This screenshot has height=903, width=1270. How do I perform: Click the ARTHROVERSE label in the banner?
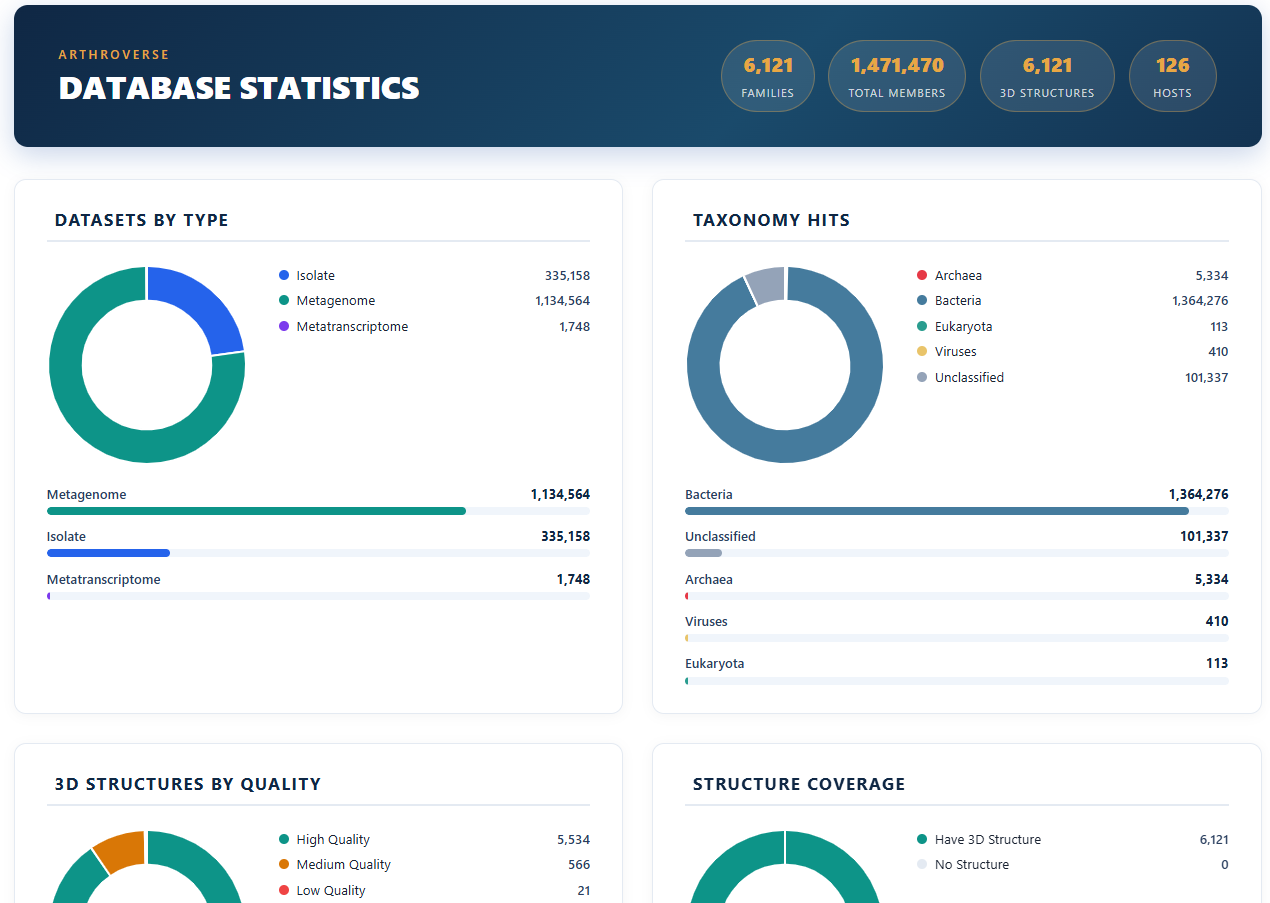114,55
